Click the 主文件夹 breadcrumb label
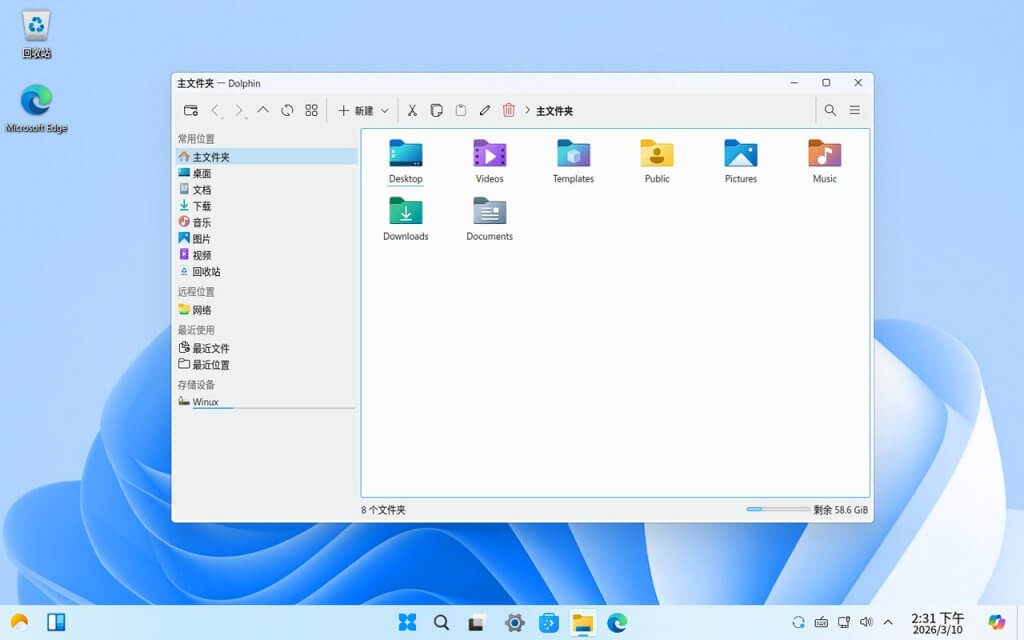This screenshot has height=640, width=1024. (x=554, y=111)
